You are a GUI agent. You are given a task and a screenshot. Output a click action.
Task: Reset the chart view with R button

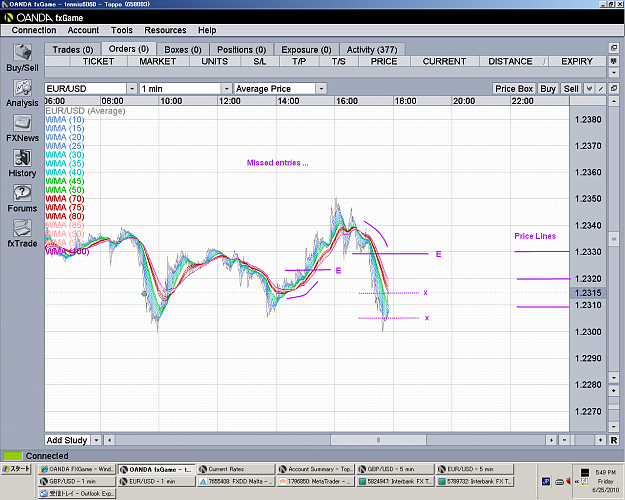tap(614, 440)
